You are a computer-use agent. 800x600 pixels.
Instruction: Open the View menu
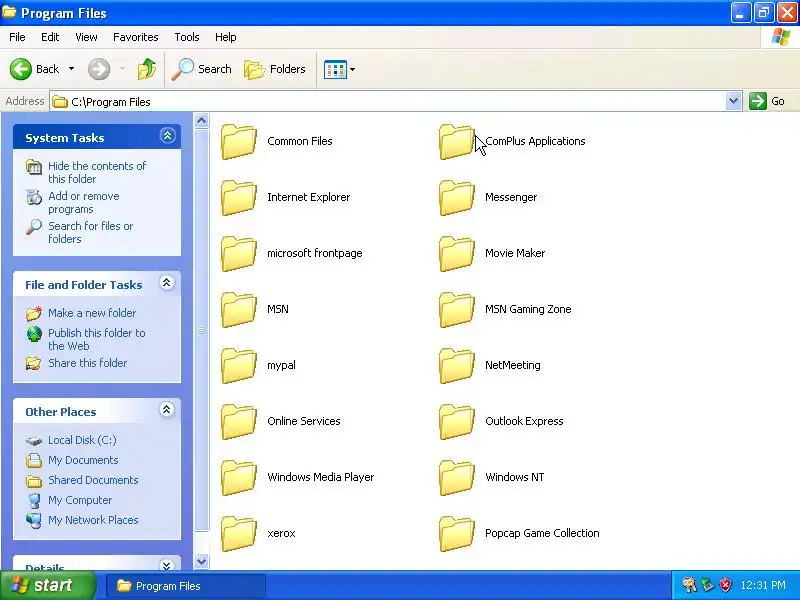pyautogui.click(x=86, y=37)
